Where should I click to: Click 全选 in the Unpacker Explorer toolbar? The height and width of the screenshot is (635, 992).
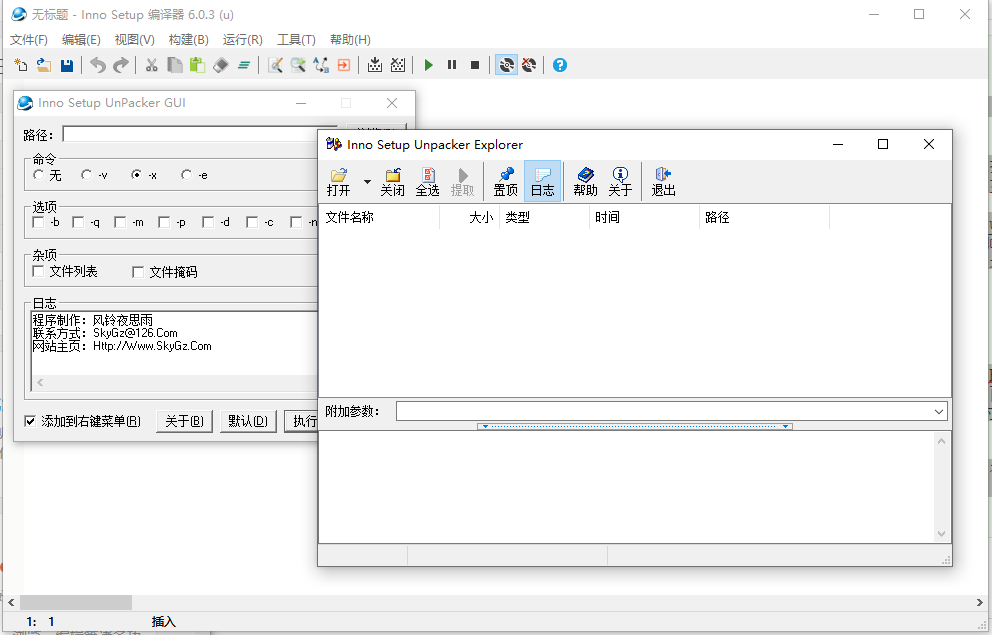coord(428,182)
